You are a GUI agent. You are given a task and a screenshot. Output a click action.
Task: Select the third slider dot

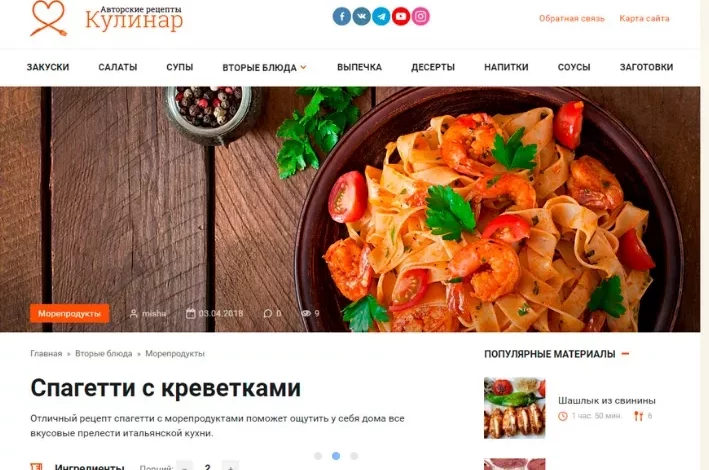coord(354,456)
